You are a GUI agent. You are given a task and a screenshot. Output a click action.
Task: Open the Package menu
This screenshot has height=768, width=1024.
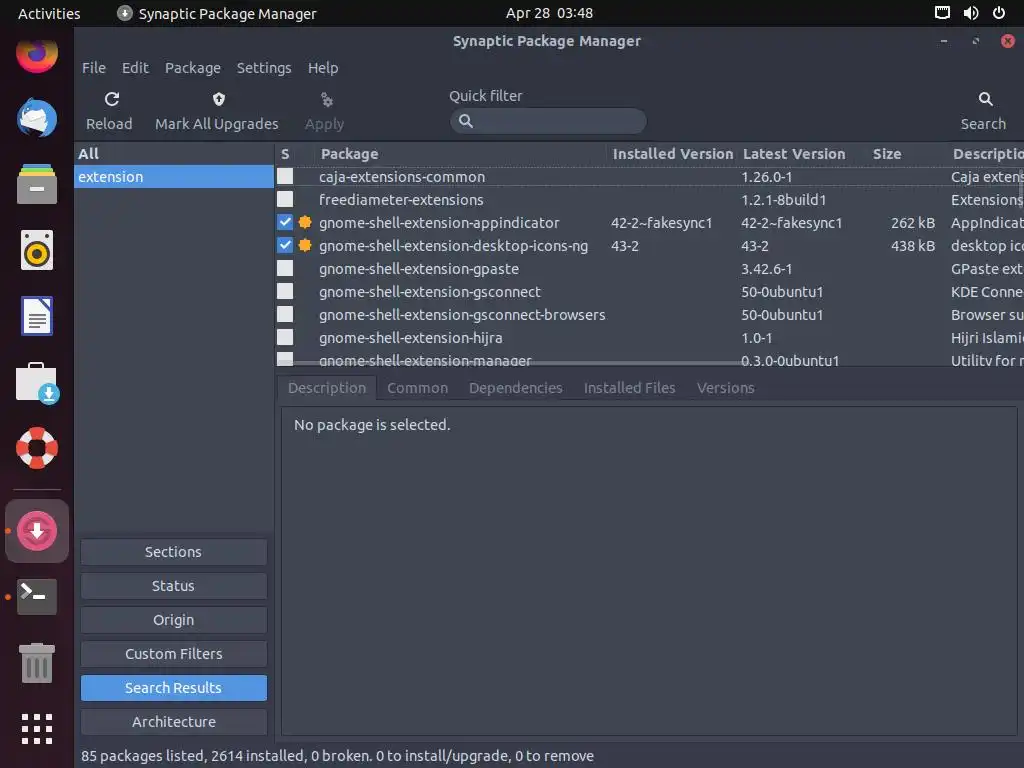point(193,68)
